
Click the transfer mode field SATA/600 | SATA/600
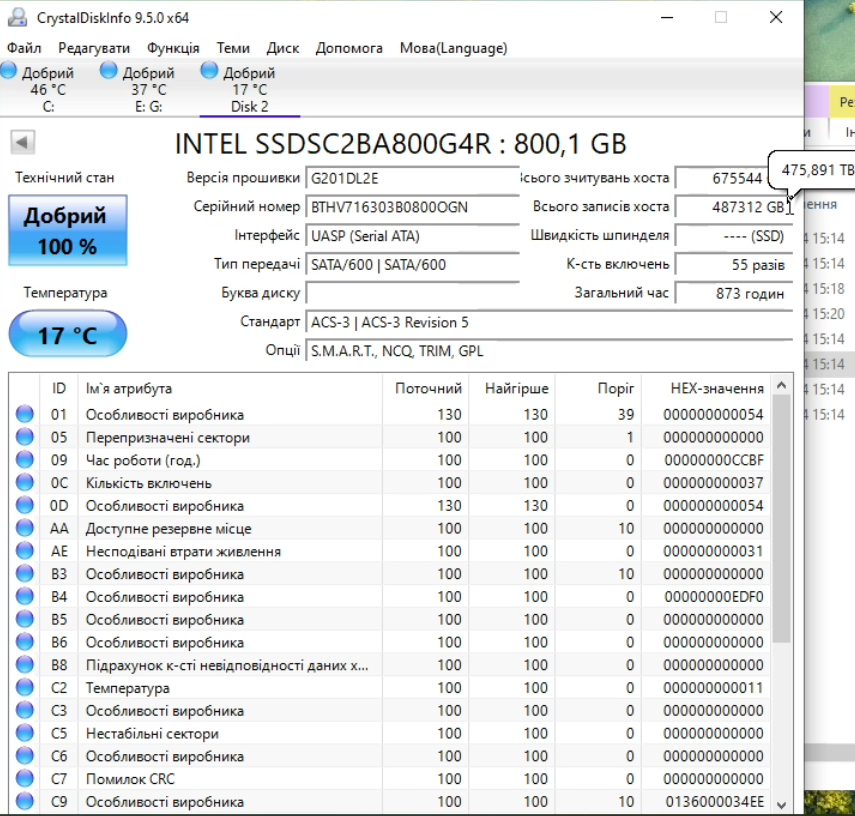pyautogui.click(x=412, y=265)
